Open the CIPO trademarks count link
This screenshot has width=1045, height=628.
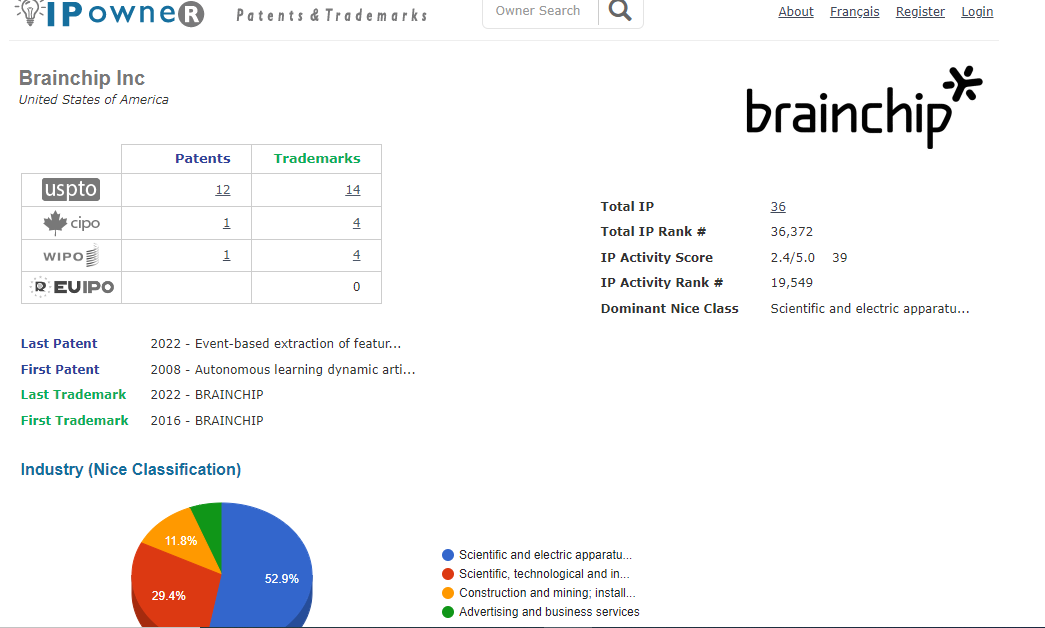(x=357, y=223)
